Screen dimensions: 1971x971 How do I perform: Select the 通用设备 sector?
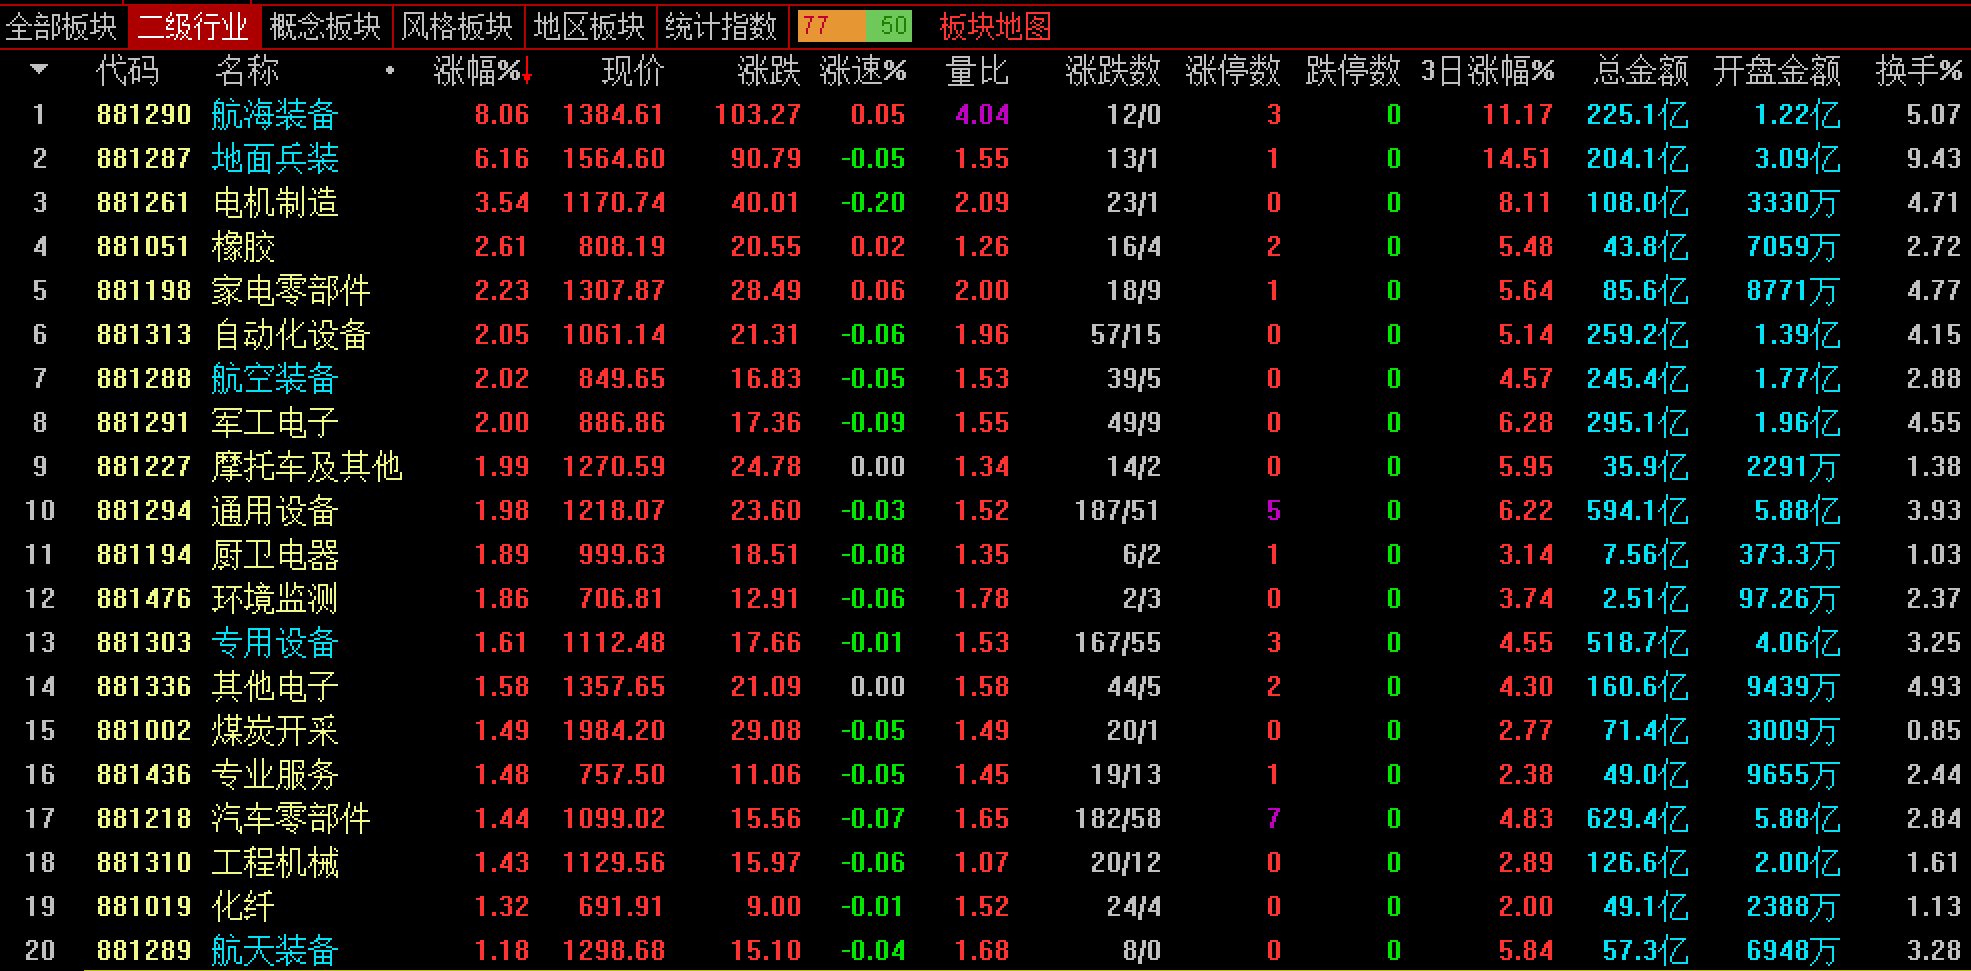(x=275, y=510)
